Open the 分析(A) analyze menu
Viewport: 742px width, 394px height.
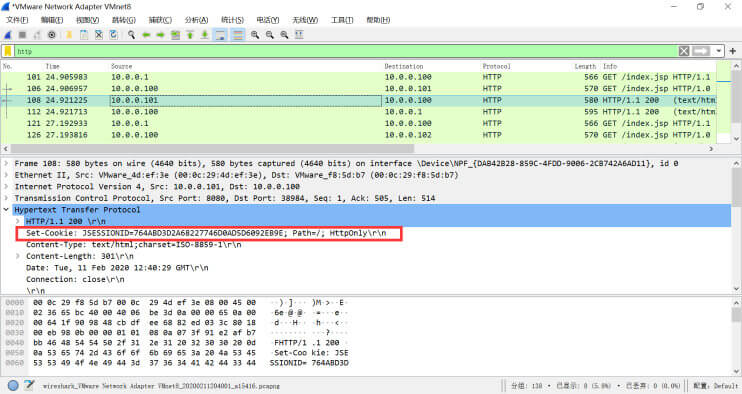point(196,20)
